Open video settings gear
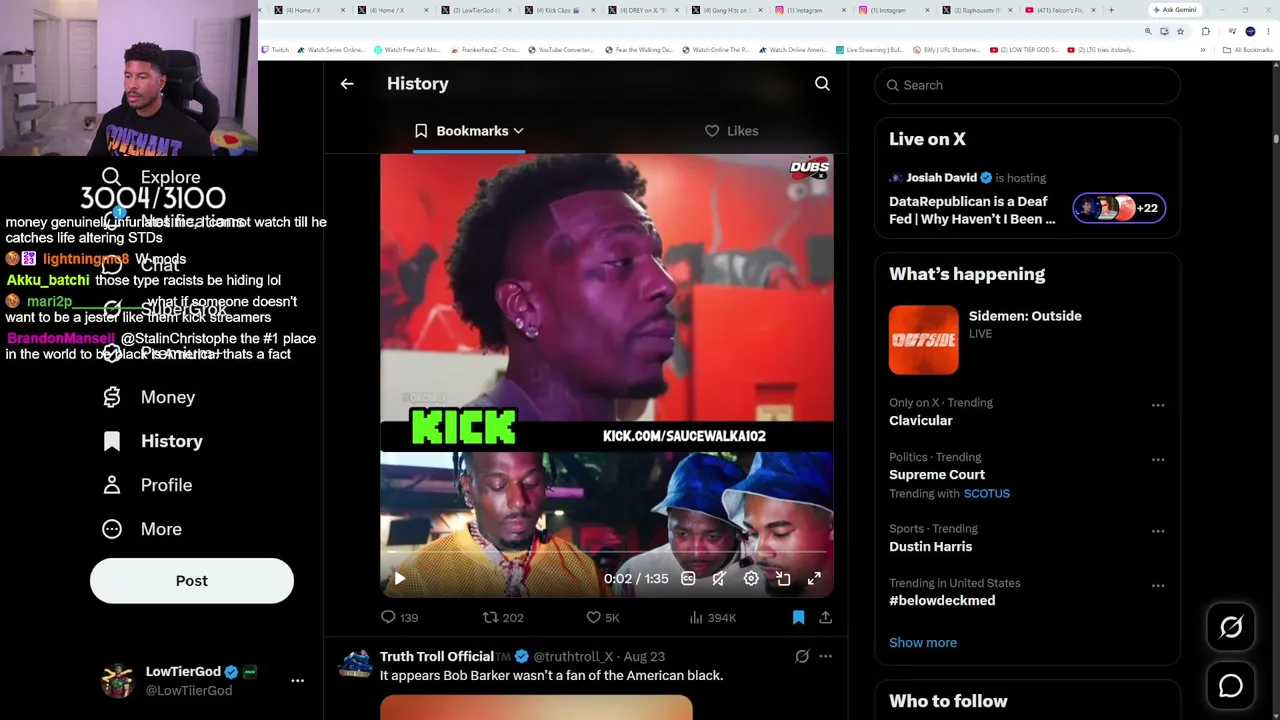 click(x=751, y=578)
